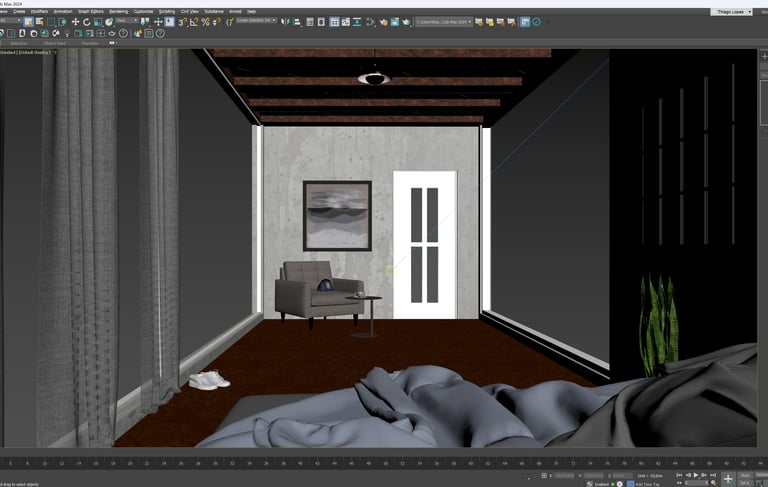Toggle Auto Key mode

(745, 475)
